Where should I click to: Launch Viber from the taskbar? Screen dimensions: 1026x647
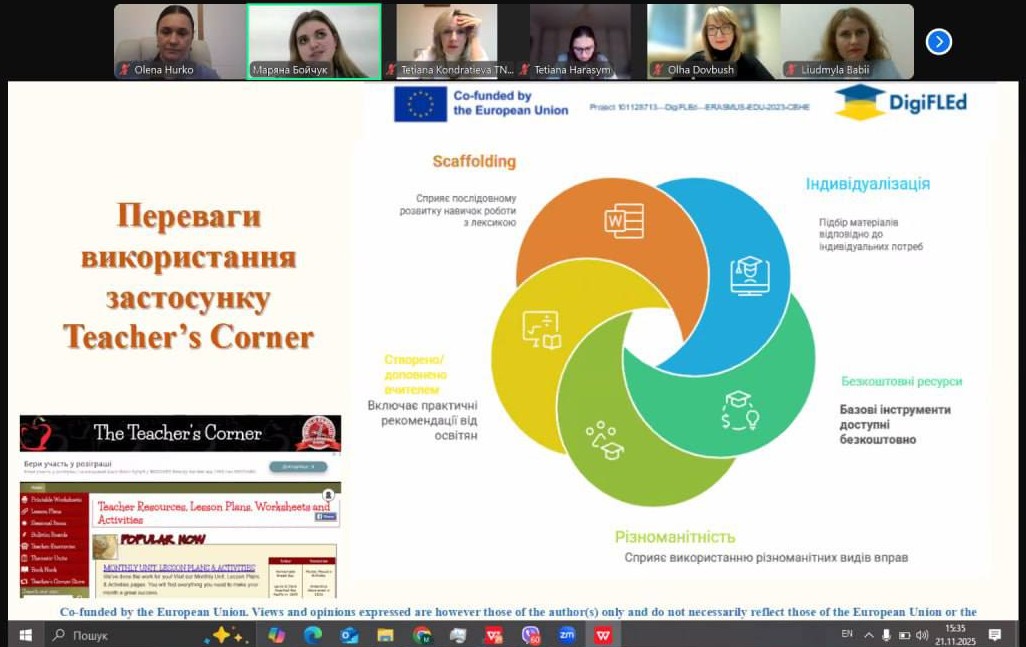530,635
